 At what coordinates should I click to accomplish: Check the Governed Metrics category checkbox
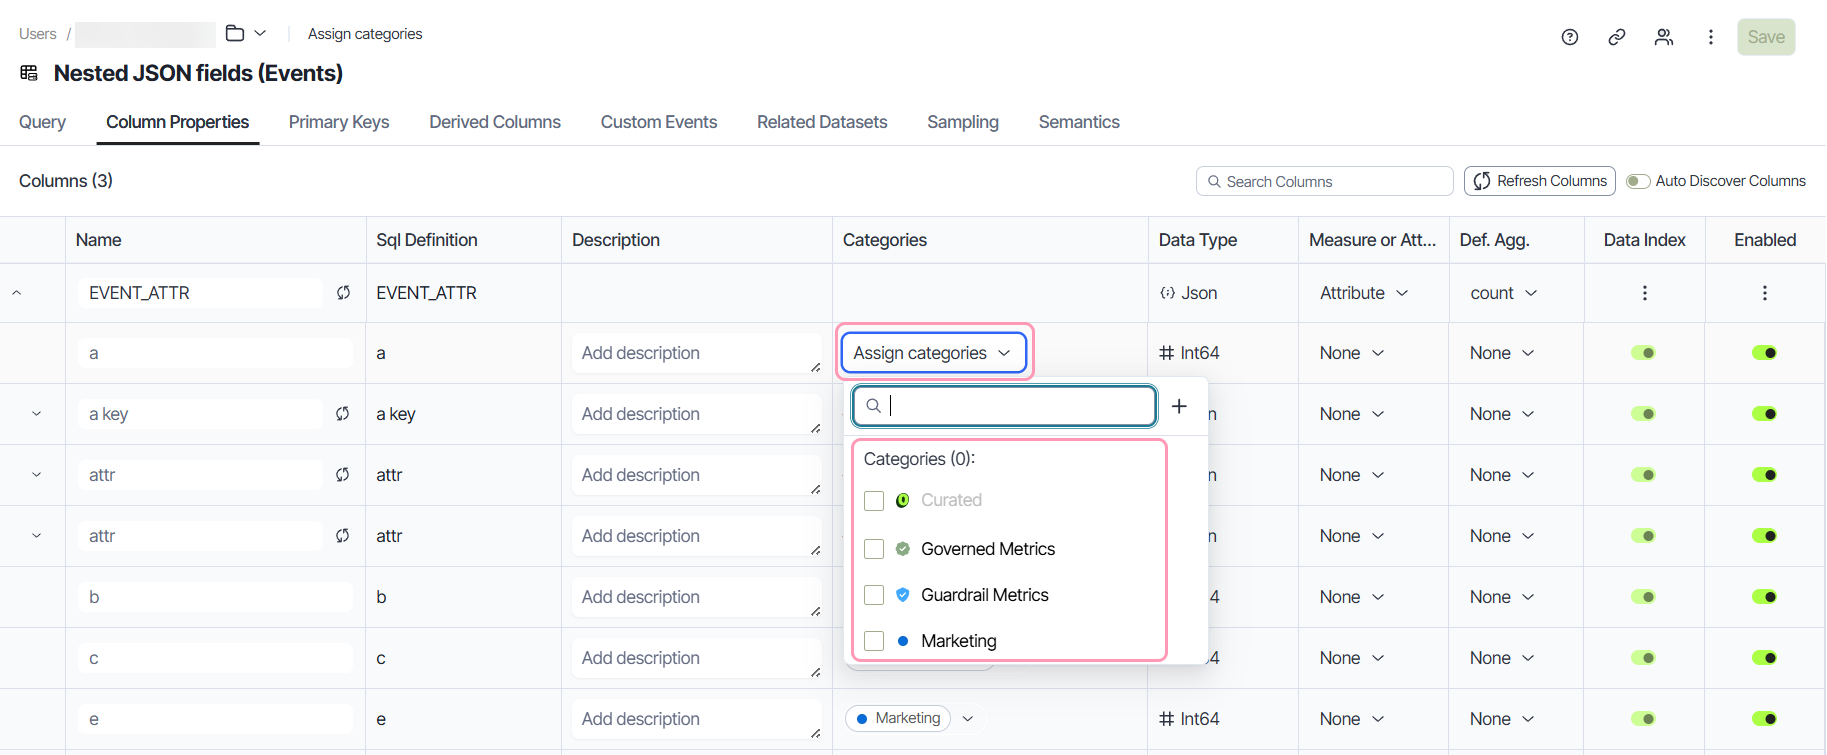[x=874, y=549]
